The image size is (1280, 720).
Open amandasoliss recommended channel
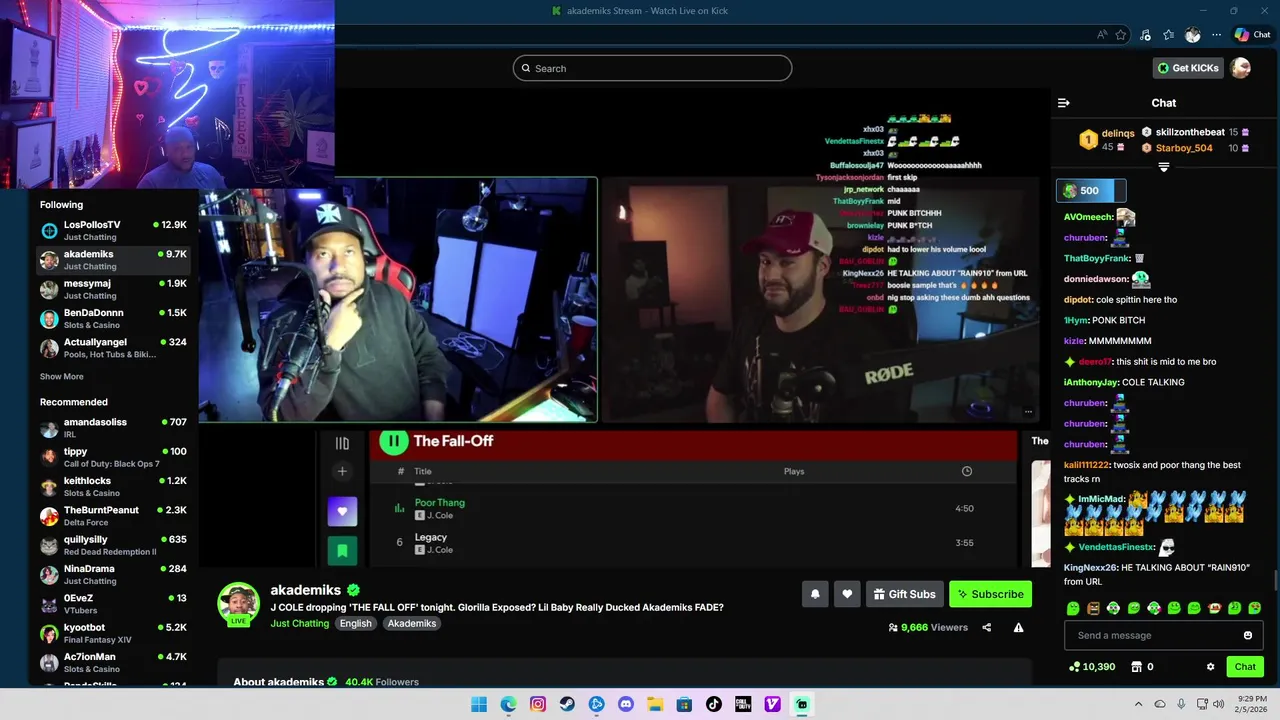pos(113,428)
